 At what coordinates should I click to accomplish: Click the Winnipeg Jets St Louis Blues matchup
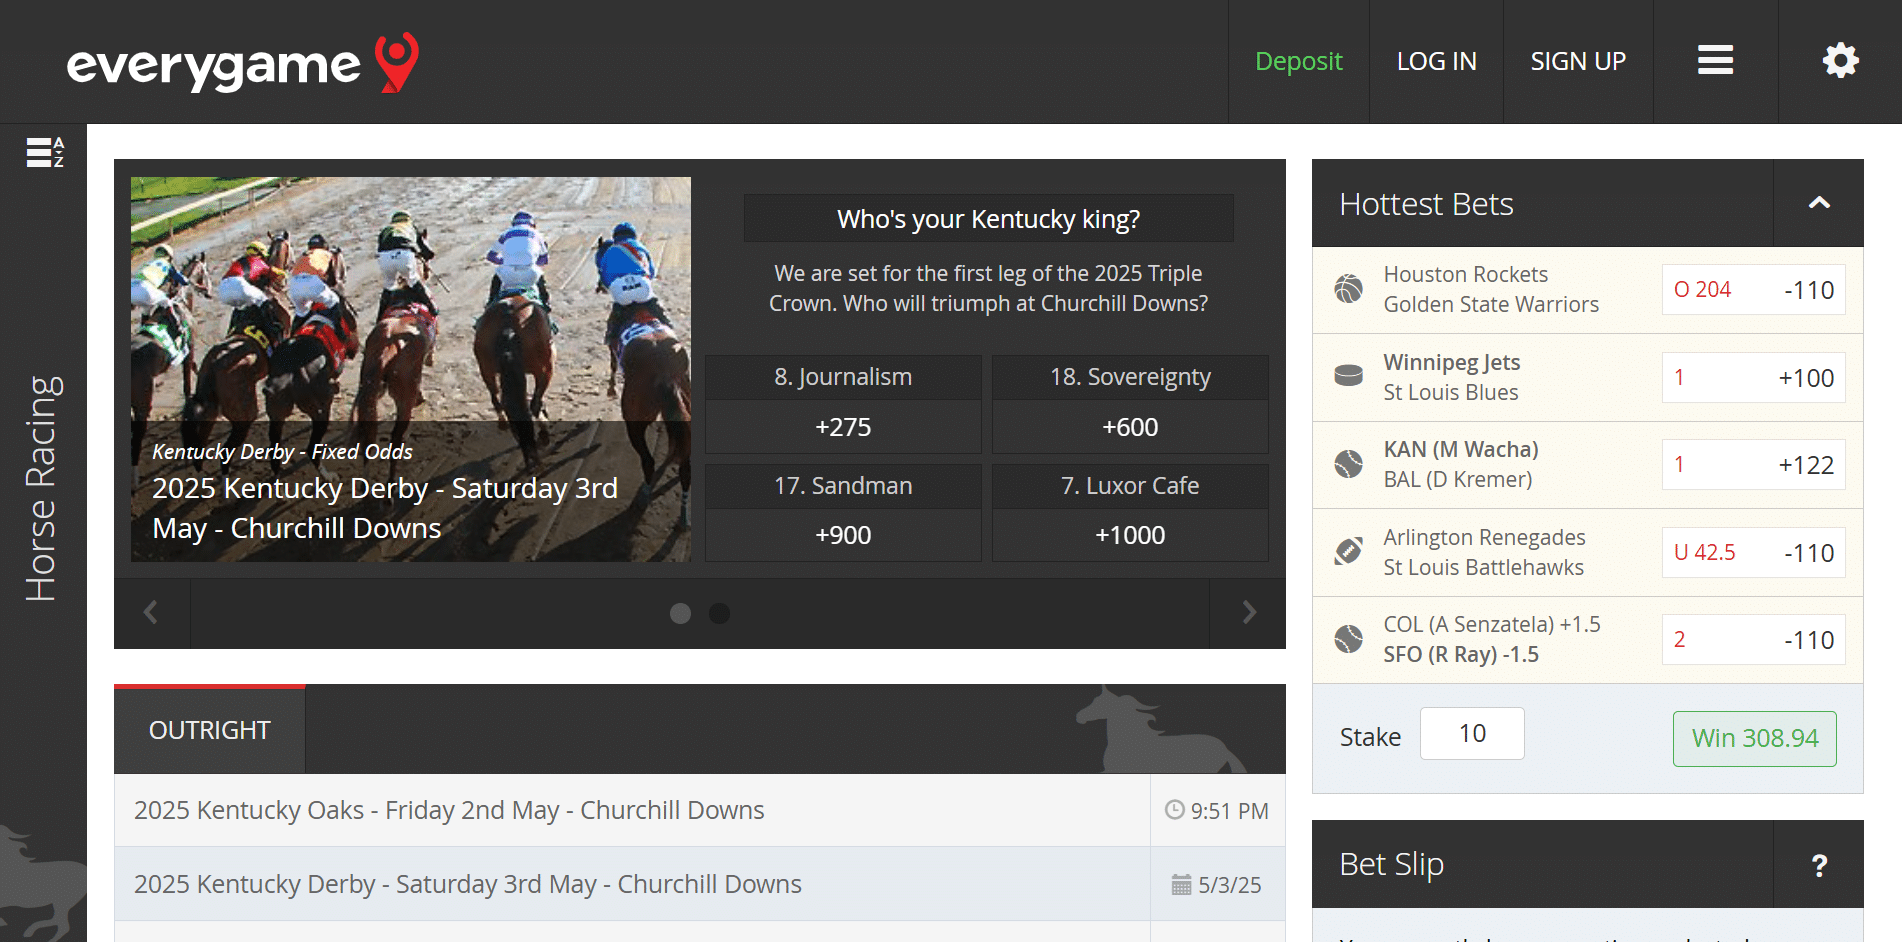coord(1451,377)
